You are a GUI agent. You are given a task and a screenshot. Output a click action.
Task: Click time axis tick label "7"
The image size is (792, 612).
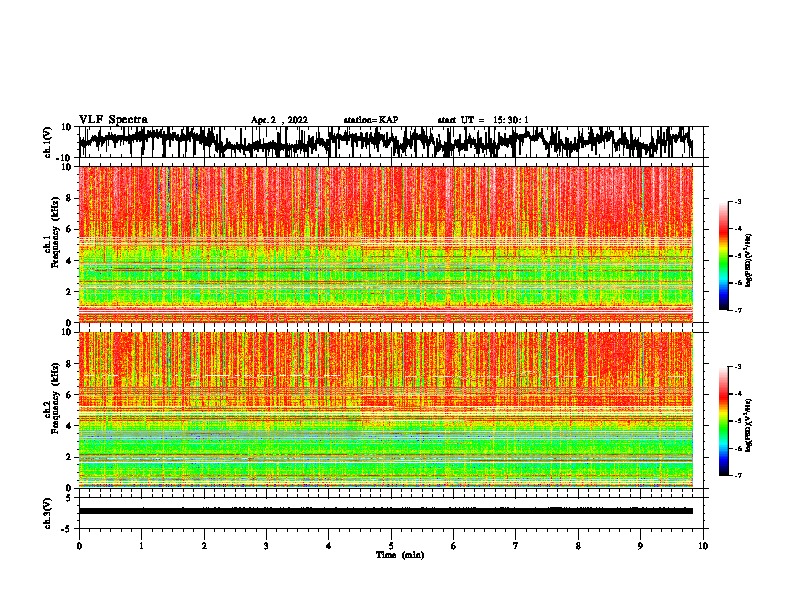tap(516, 546)
